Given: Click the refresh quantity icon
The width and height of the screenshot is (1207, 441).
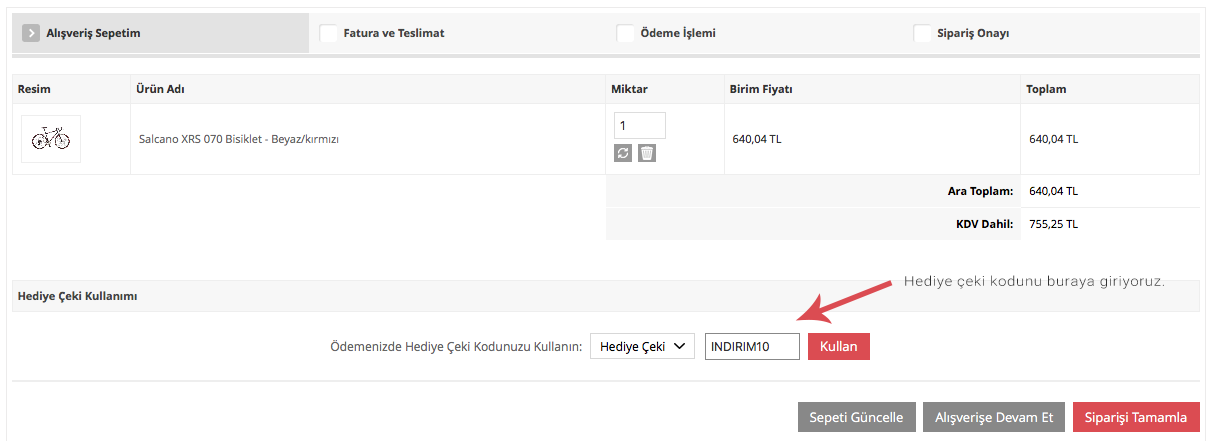Looking at the screenshot, I should click(623, 153).
